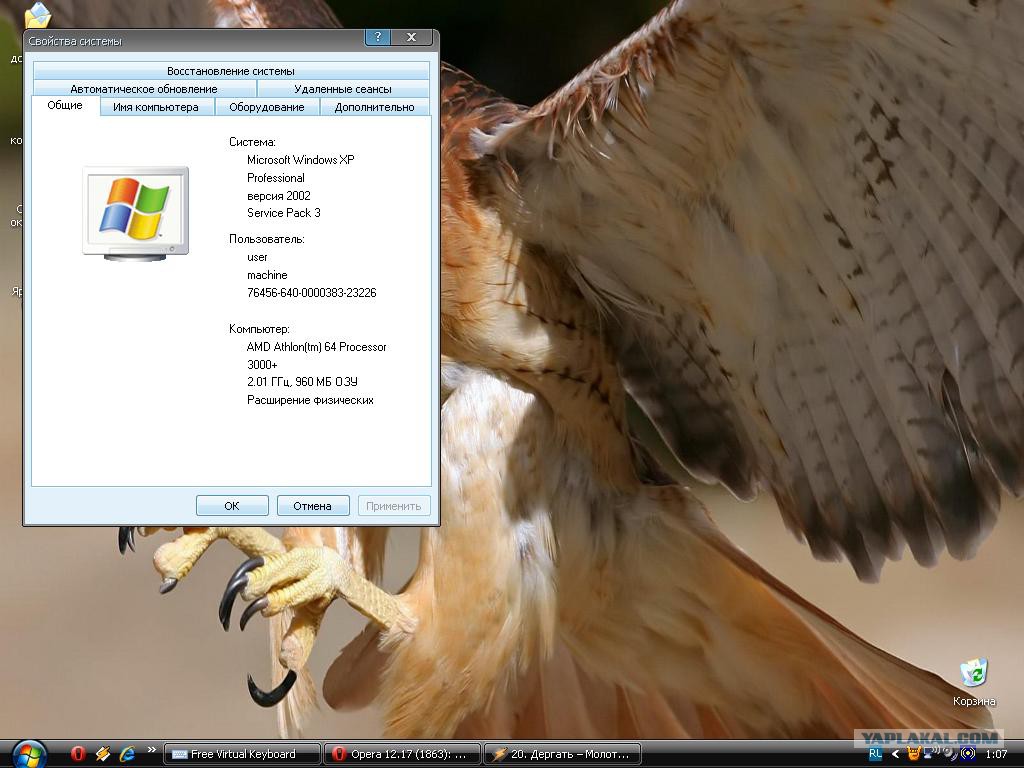Click the network connection tray icon
1024x768 pixels.
[932, 753]
